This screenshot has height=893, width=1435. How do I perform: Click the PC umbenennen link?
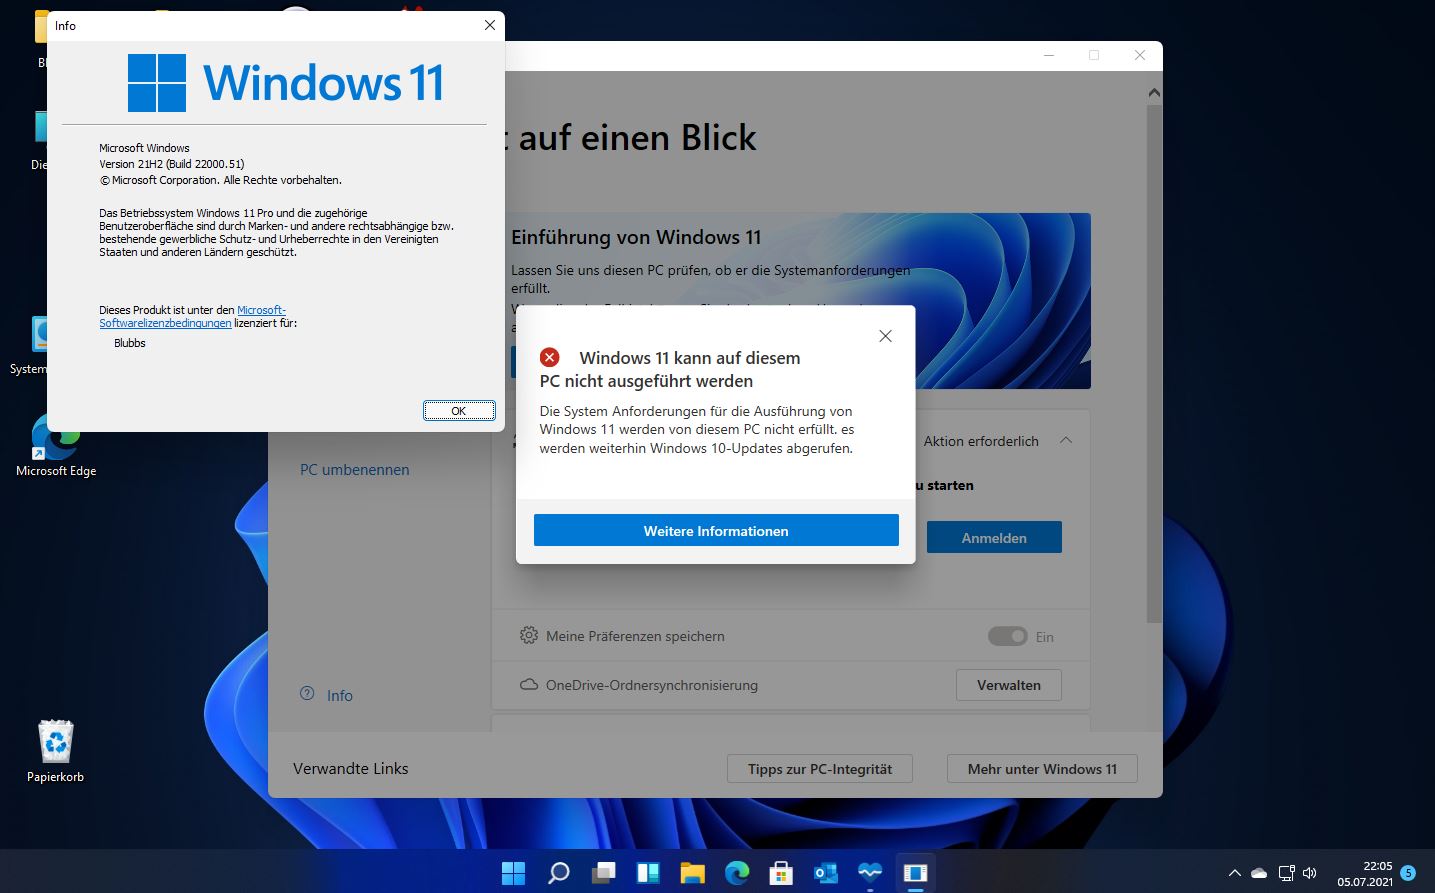[354, 469]
